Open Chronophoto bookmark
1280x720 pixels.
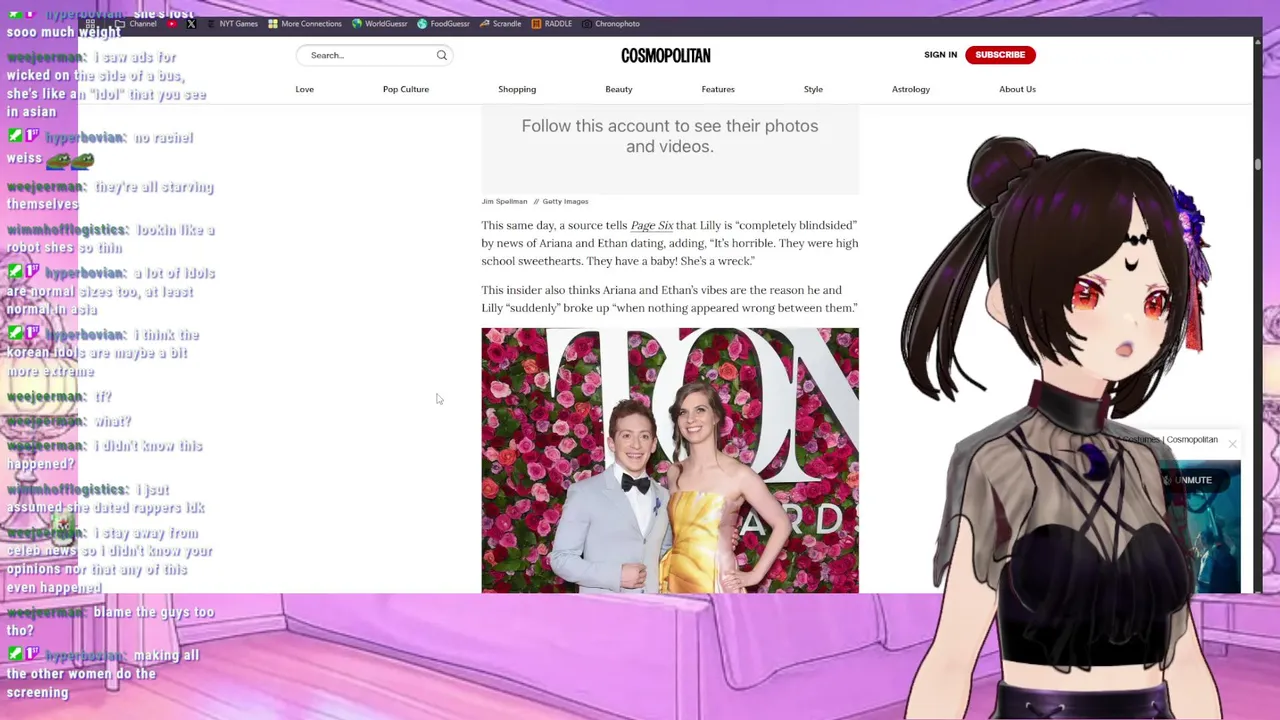[610, 24]
